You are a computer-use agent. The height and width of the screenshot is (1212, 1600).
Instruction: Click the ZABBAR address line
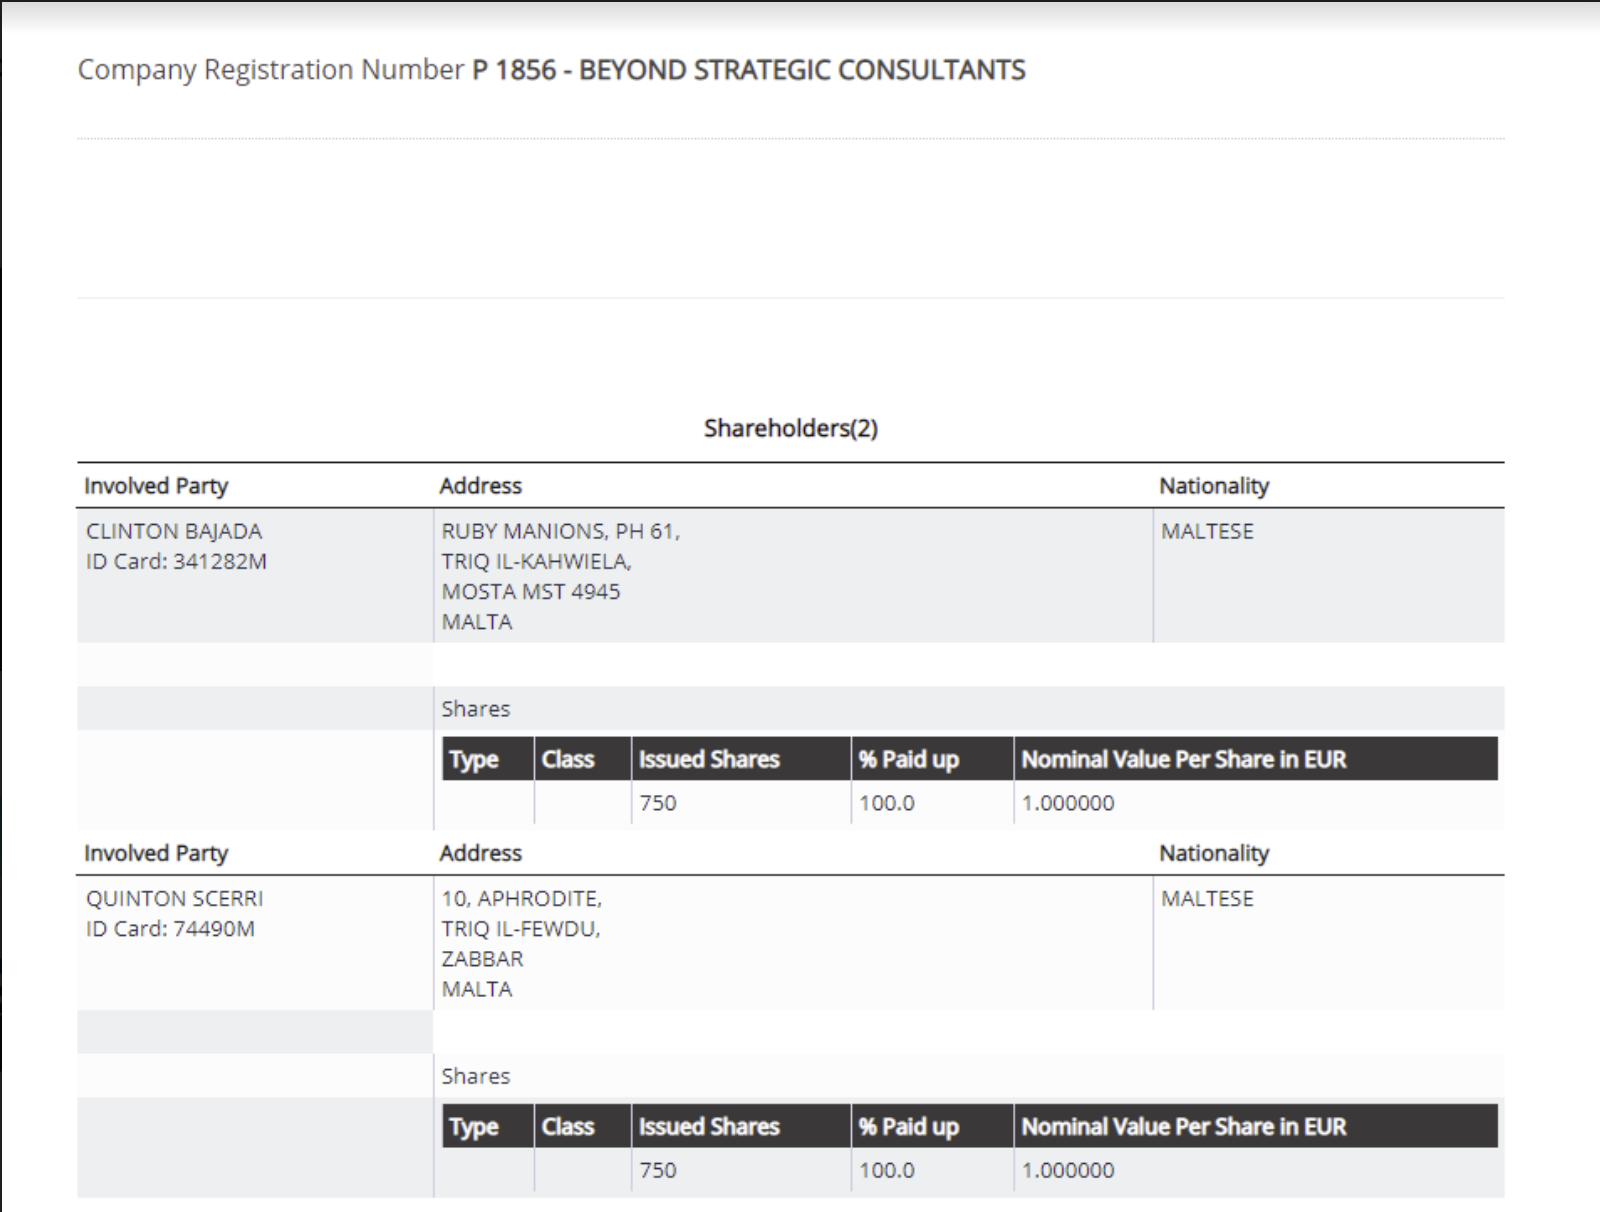(482, 958)
